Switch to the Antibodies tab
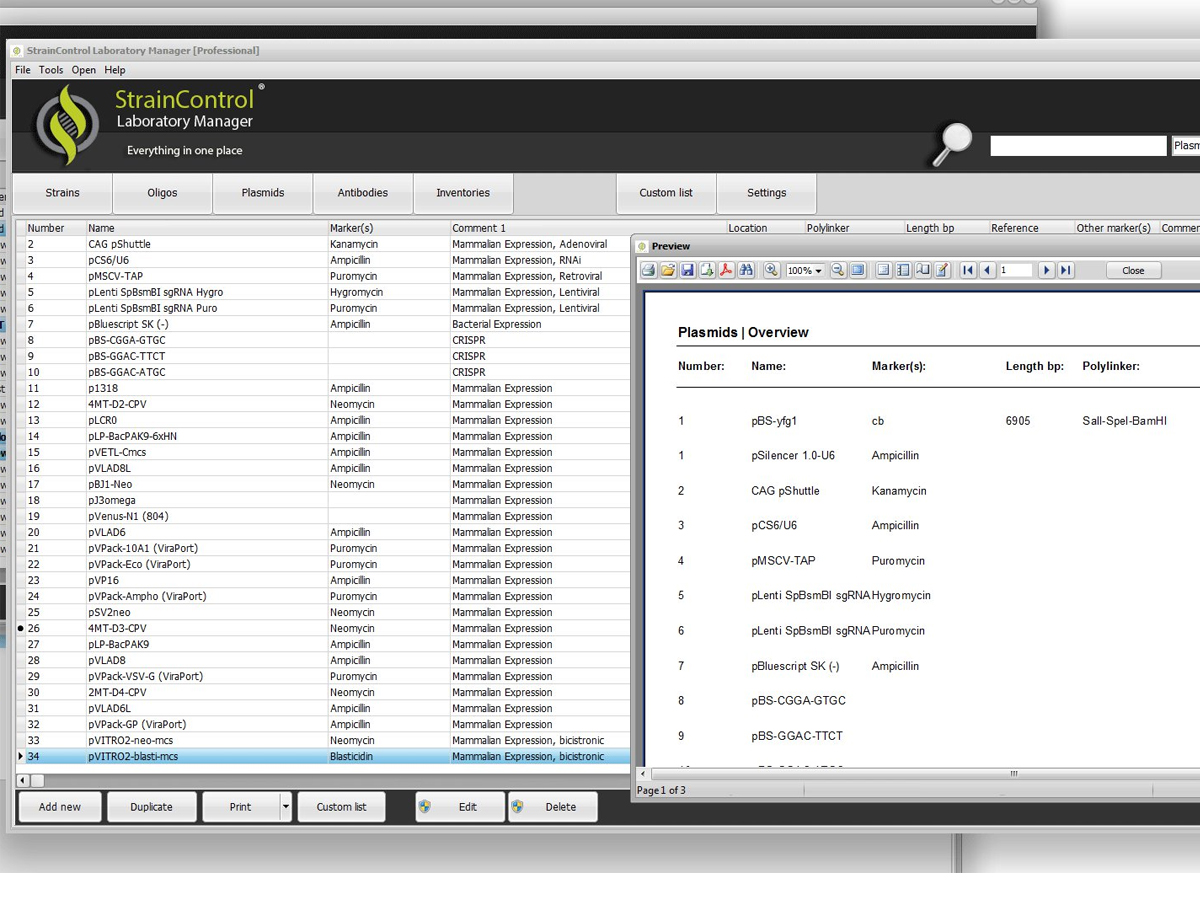The image size is (1200, 900). (363, 193)
